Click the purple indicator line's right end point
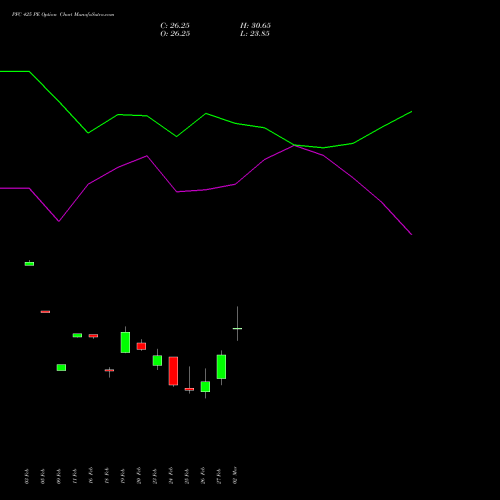This screenshot has height=500, width=500. point(412,235)
